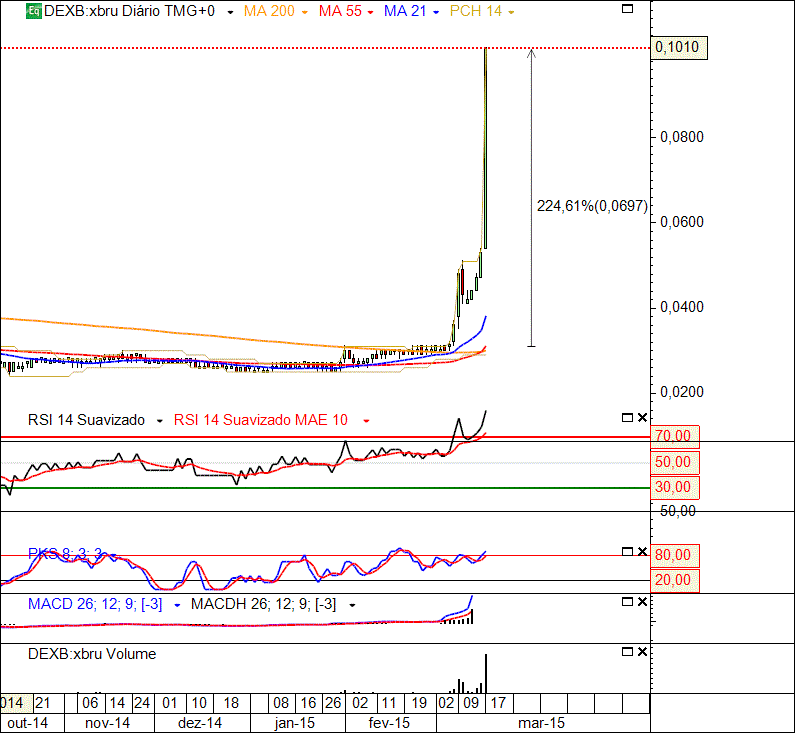Click the 0,0600 price axis label
Image resolution: width=795 pixels, height=733 pixels.
coord(681,222)
